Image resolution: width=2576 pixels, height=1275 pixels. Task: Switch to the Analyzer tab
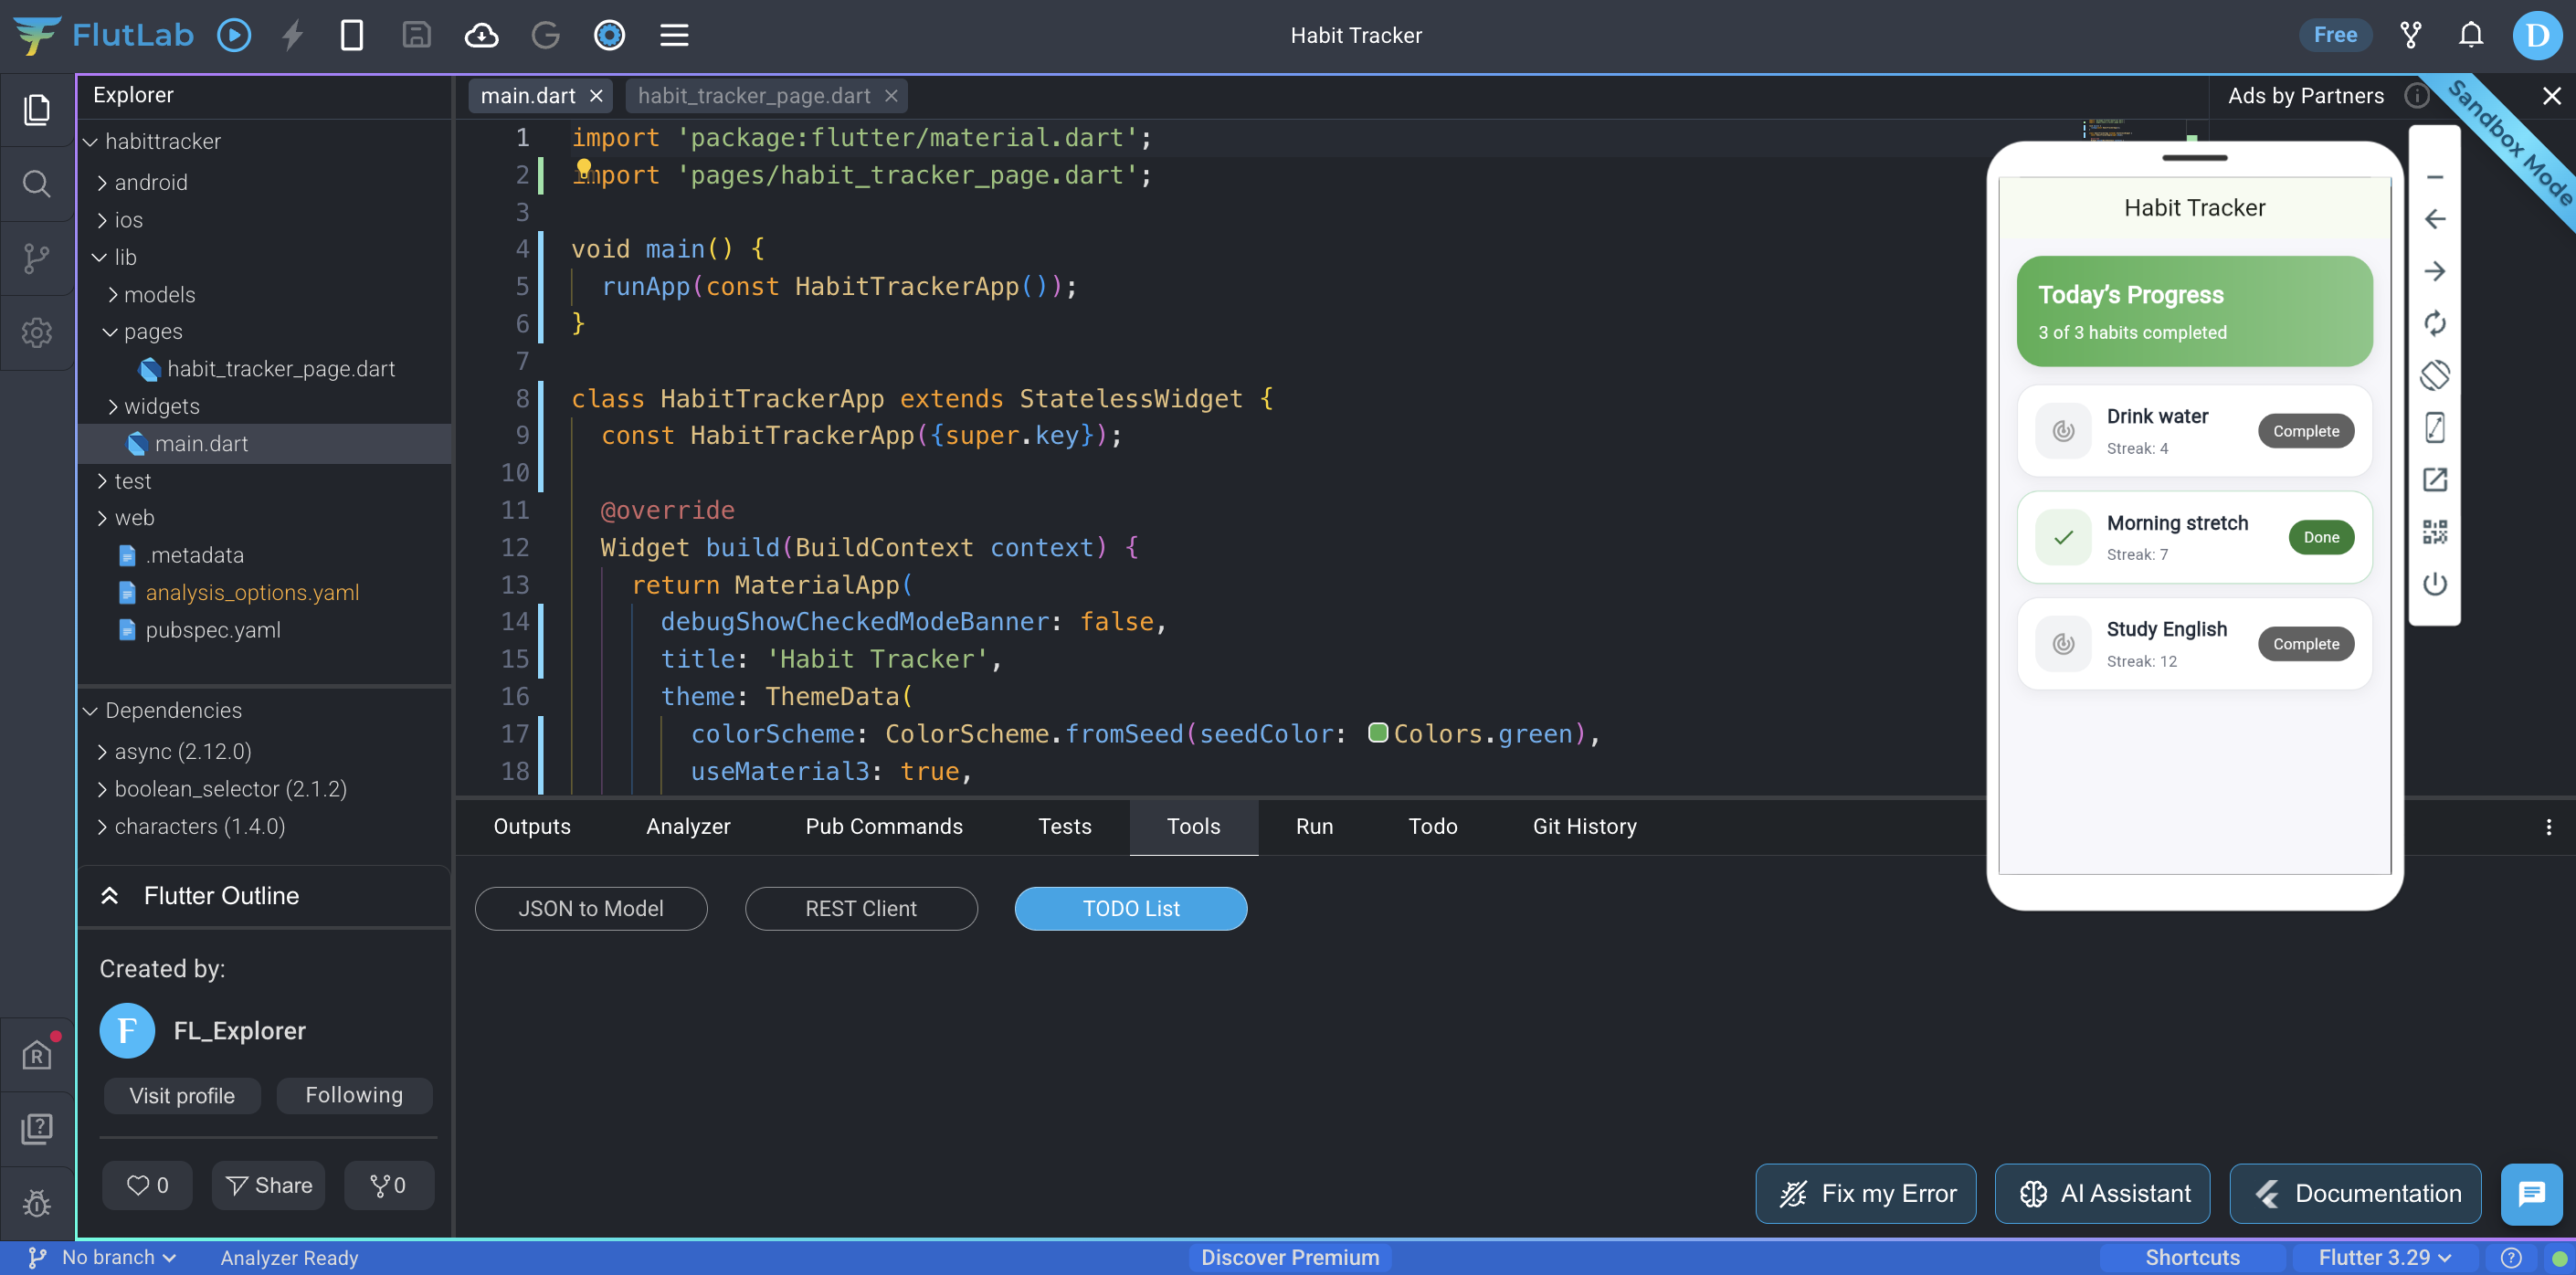pyautogui.click(x=688, y=826)
